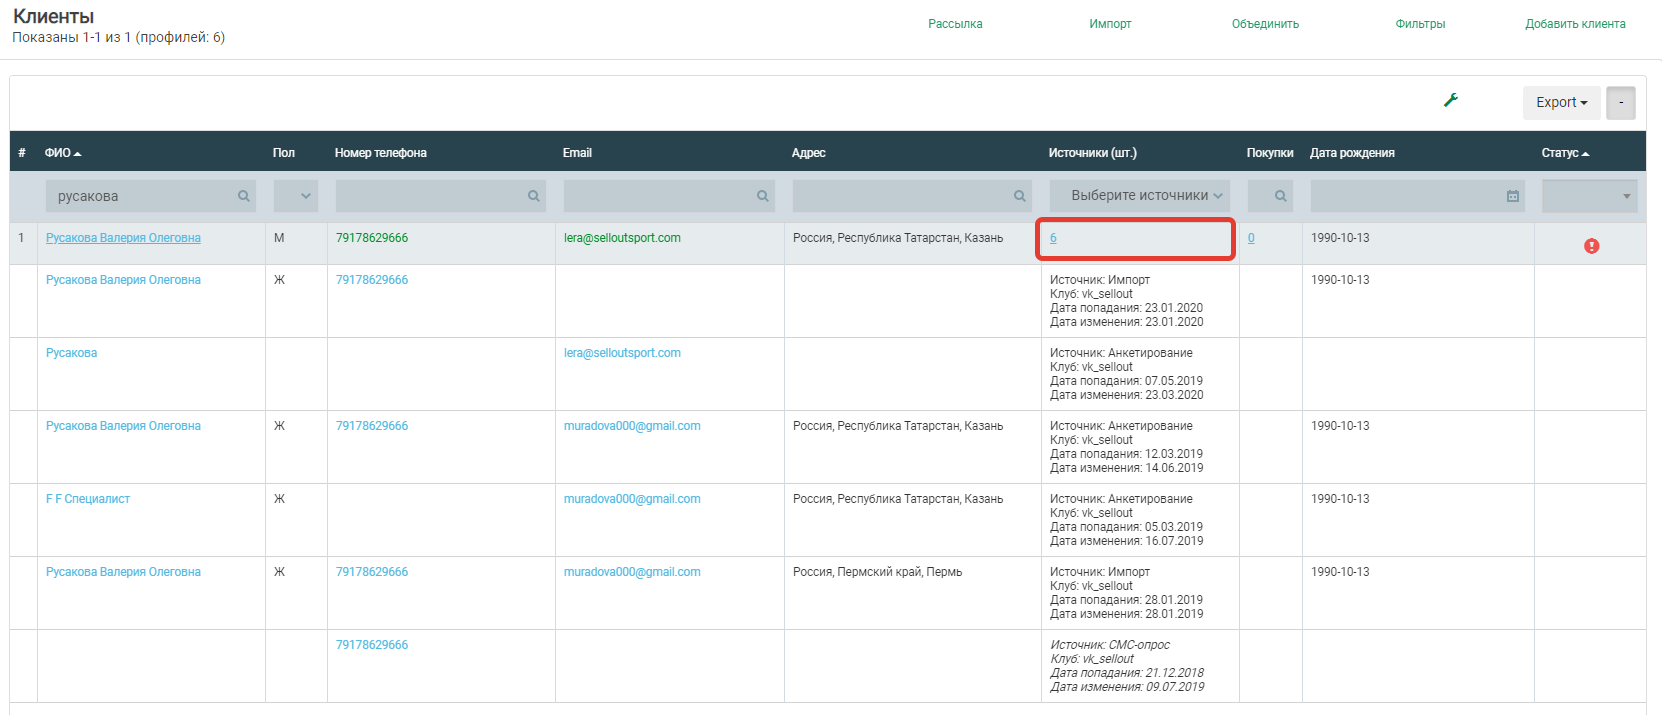Click the red warning status icon
1662x715 pixels.
[x=1591, y=246]
